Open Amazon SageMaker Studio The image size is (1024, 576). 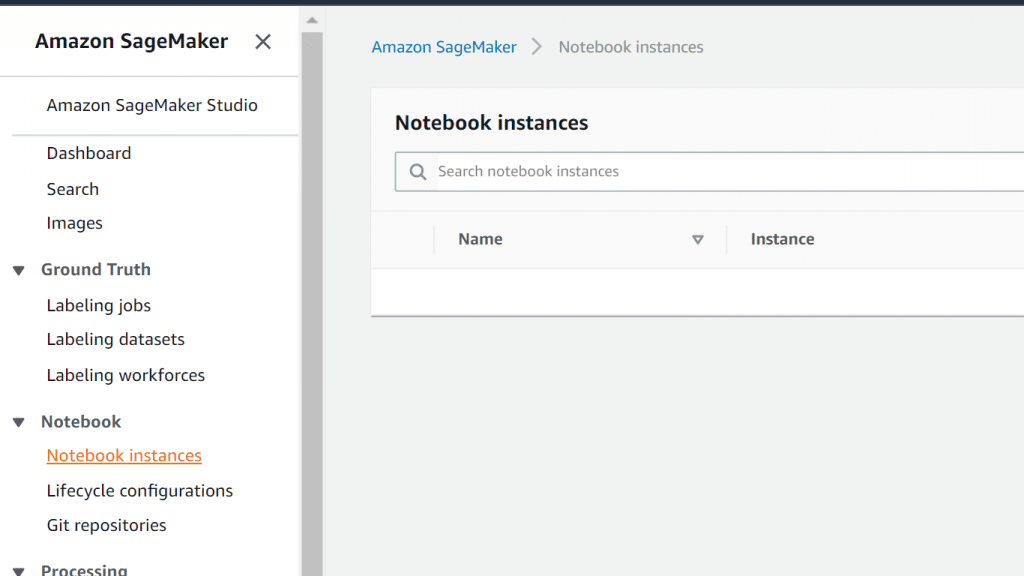click(x=152, y=105)
